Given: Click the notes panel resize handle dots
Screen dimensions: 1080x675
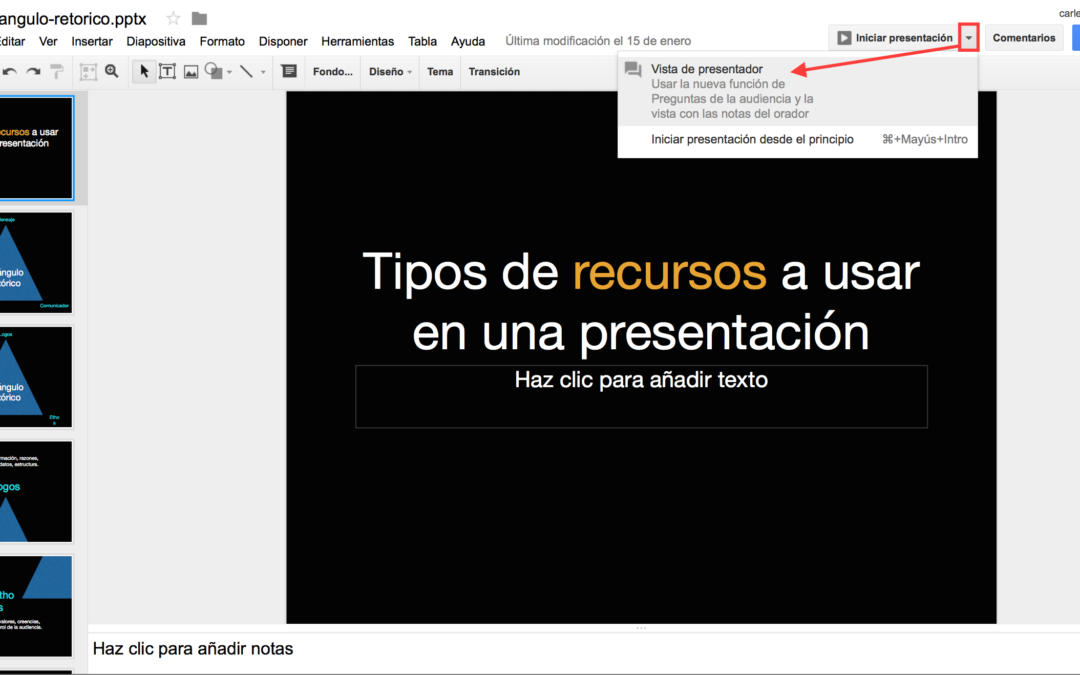Looking at the screenshot, I should [641, 628].
